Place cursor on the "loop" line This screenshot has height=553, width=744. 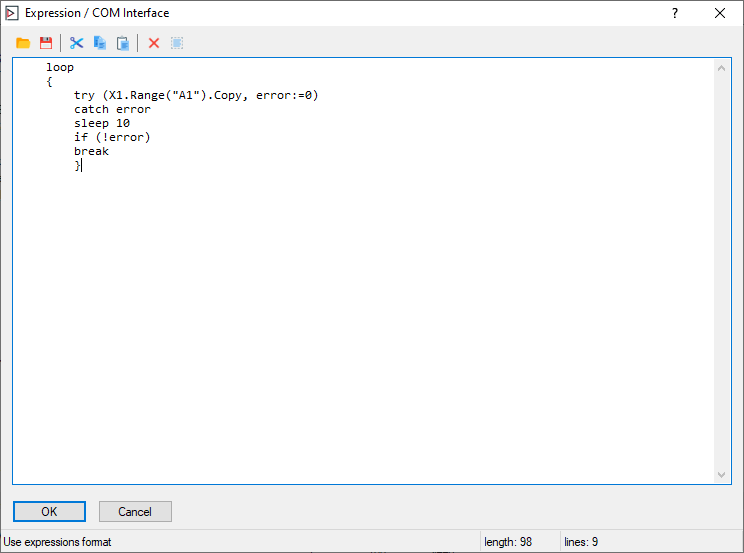(x=60, y=67)
